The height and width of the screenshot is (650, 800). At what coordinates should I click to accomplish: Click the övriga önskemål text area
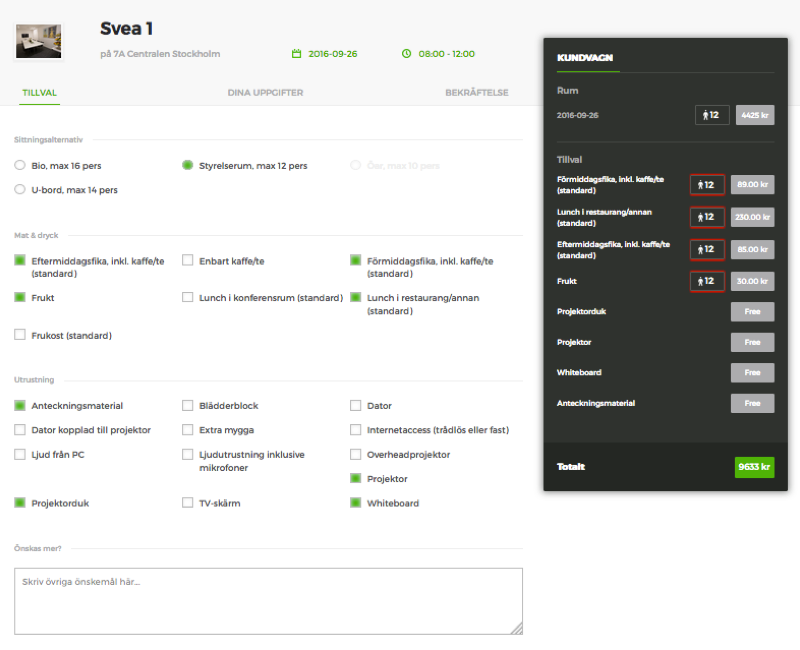coord(268,601)
